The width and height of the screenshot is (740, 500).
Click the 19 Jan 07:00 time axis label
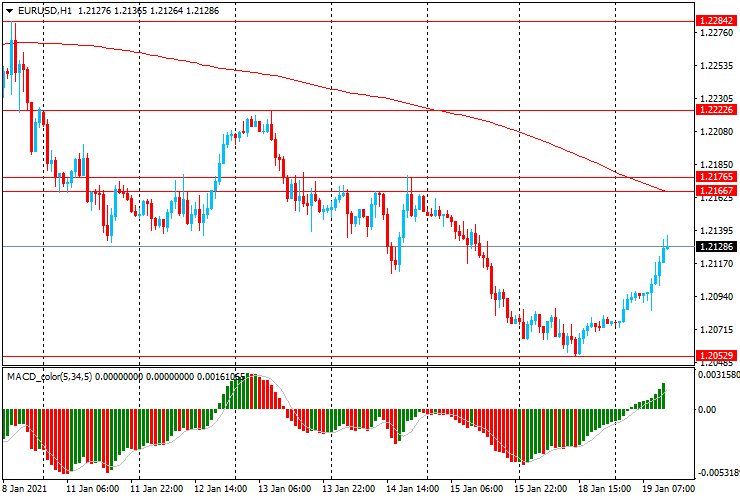668,489
